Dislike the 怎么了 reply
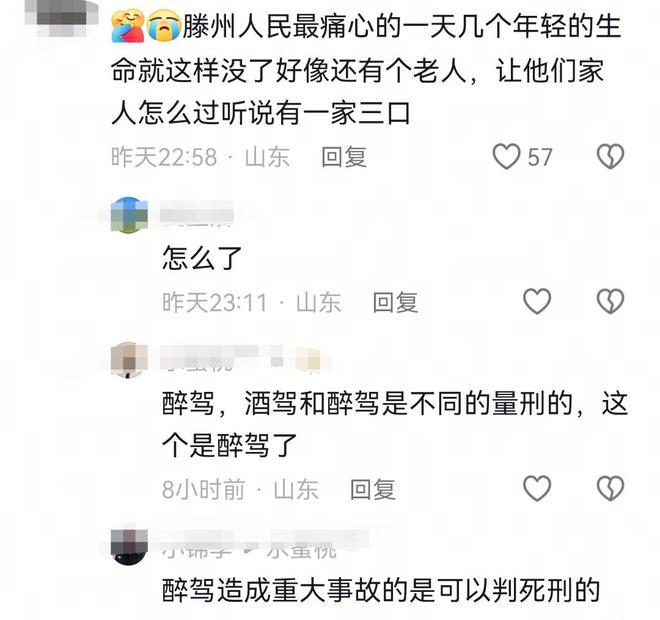 610,301
